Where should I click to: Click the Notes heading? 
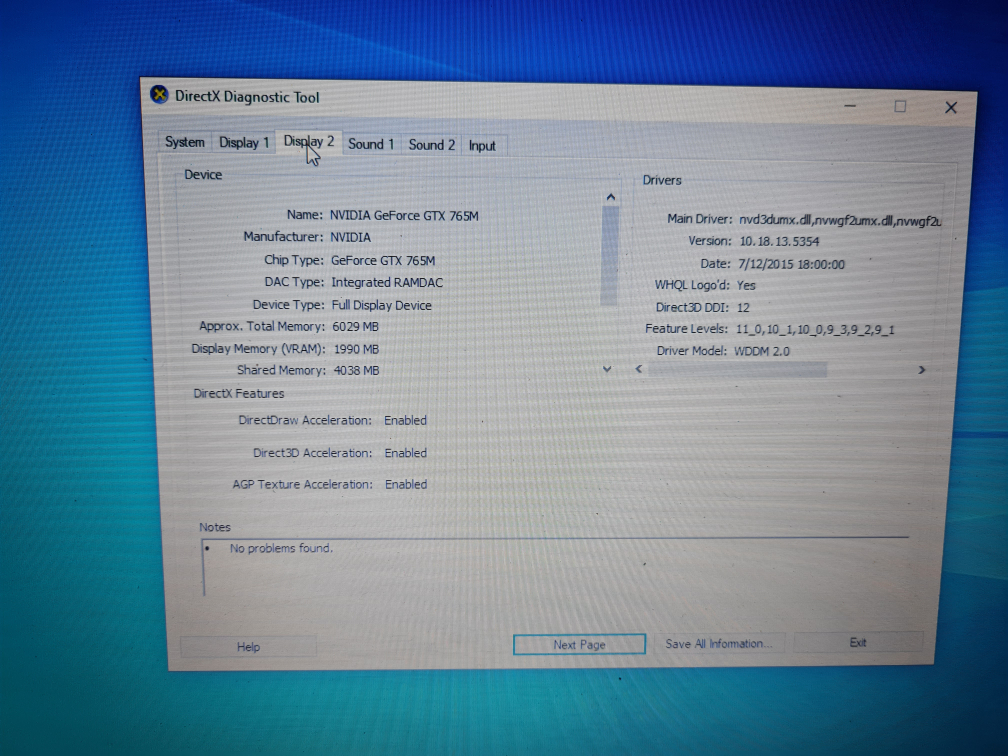(215, 527)
